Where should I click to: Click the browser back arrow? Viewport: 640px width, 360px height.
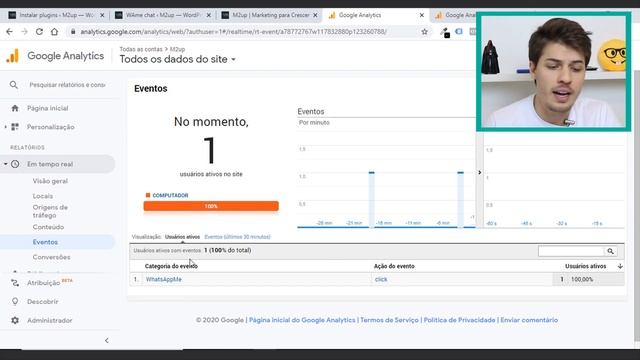9,31
